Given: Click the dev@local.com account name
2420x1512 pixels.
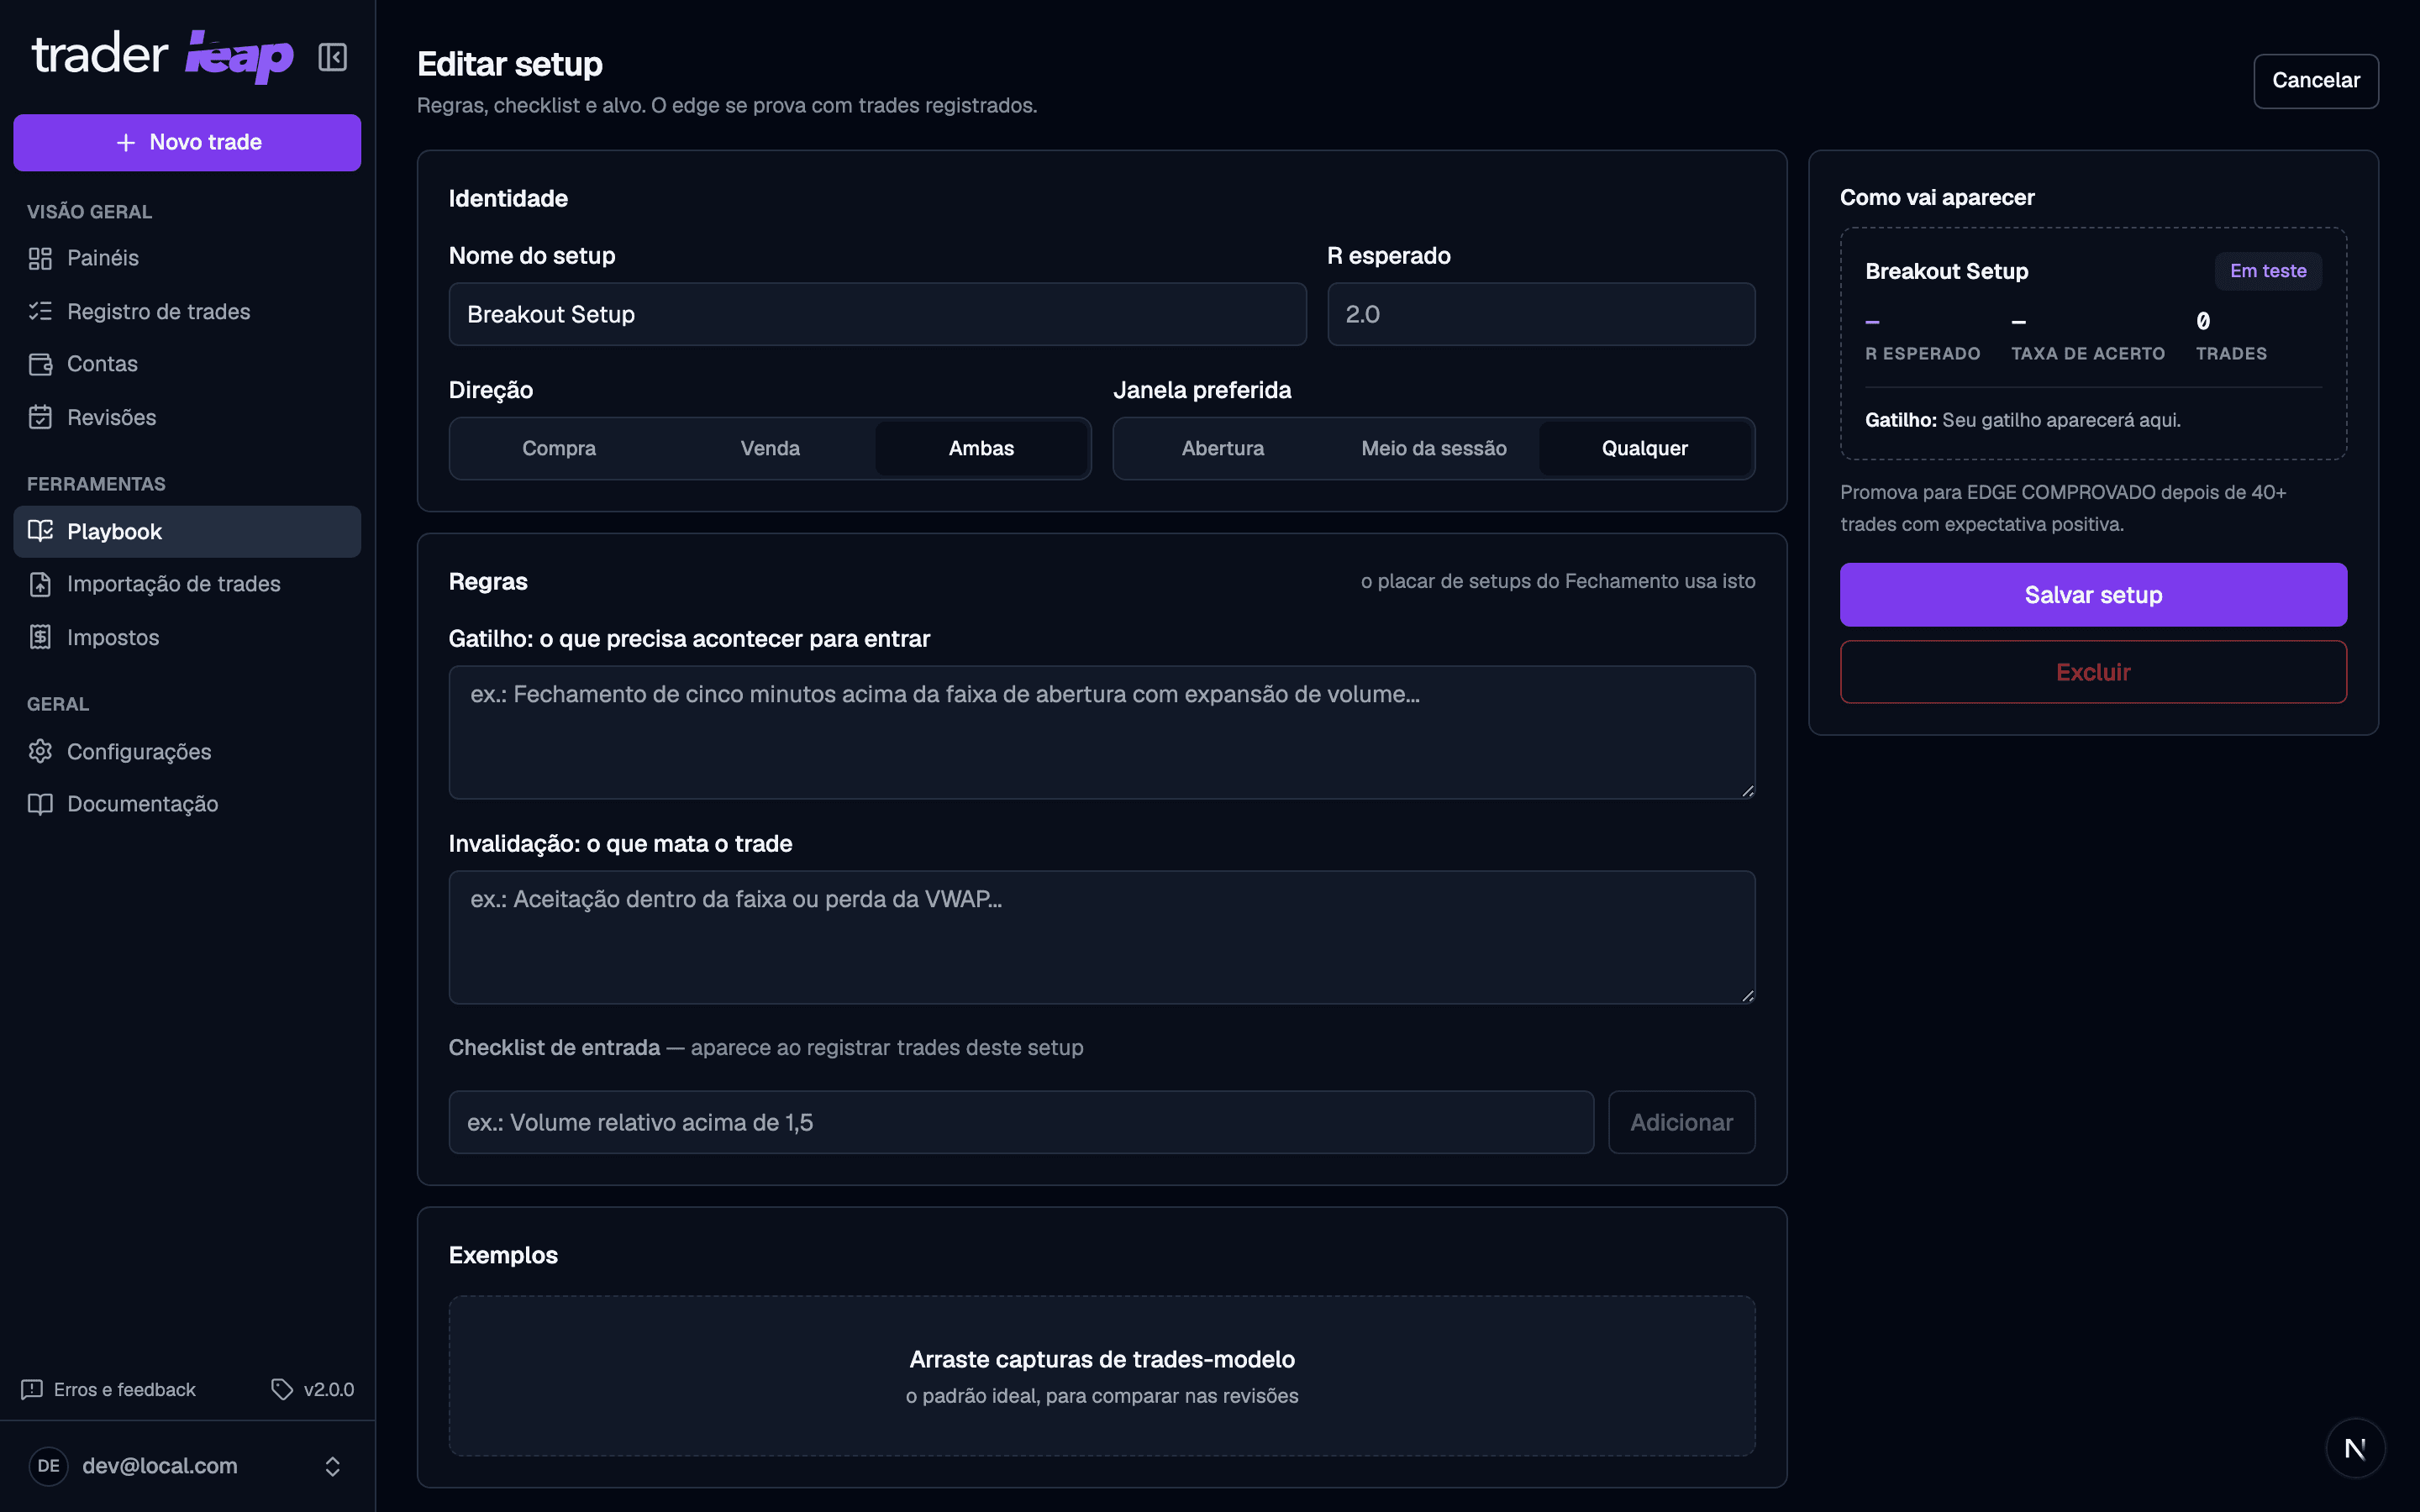Looking at the screenshot, I should pyautogui.click(x=160, y=1466).
